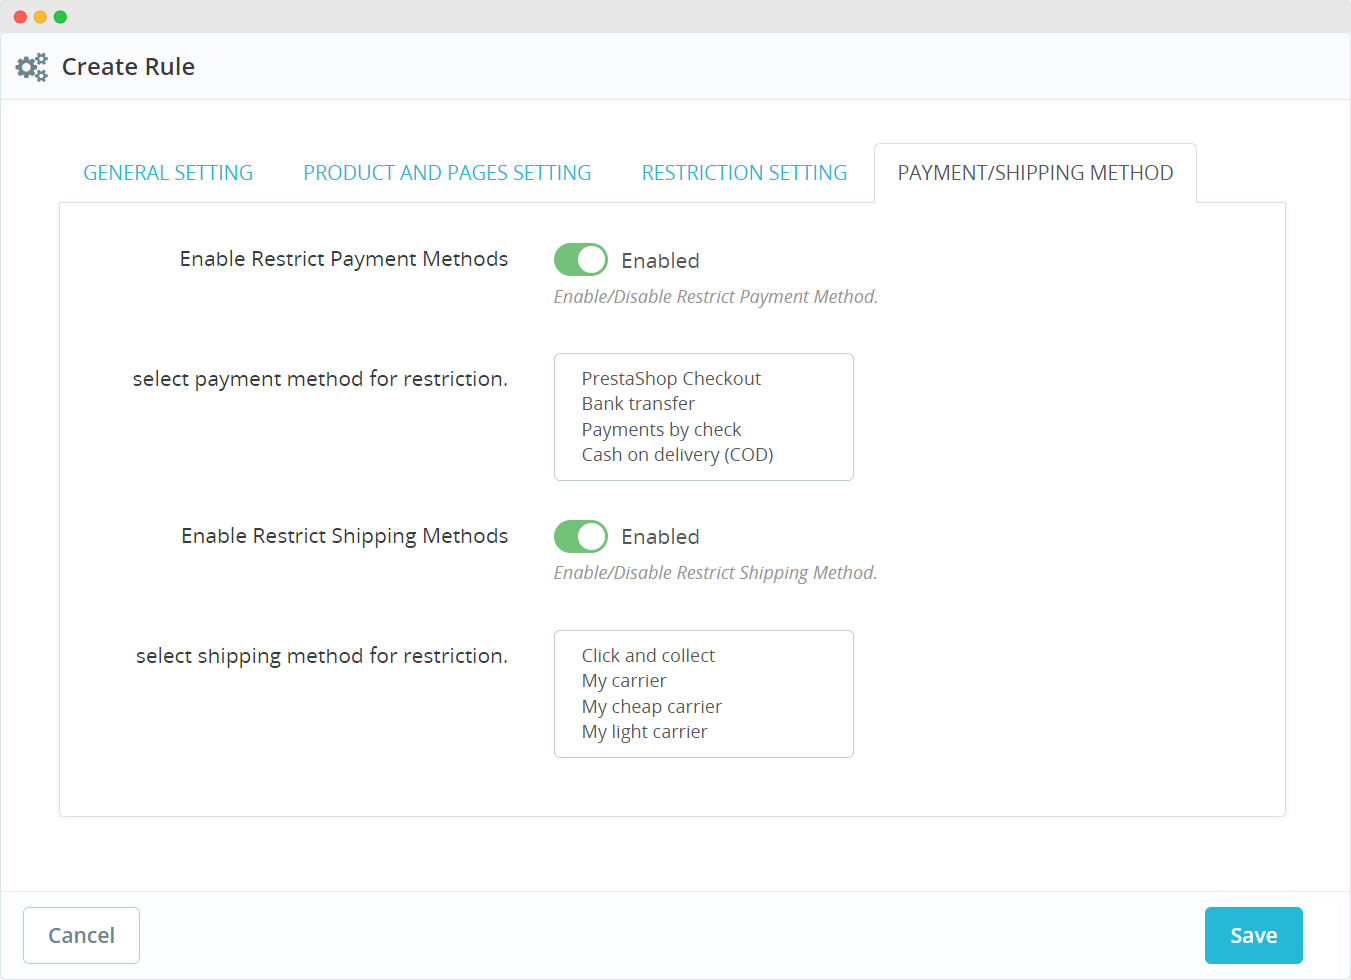Disable the Restrict Payment Methods toggle

[x=581, y=260]
